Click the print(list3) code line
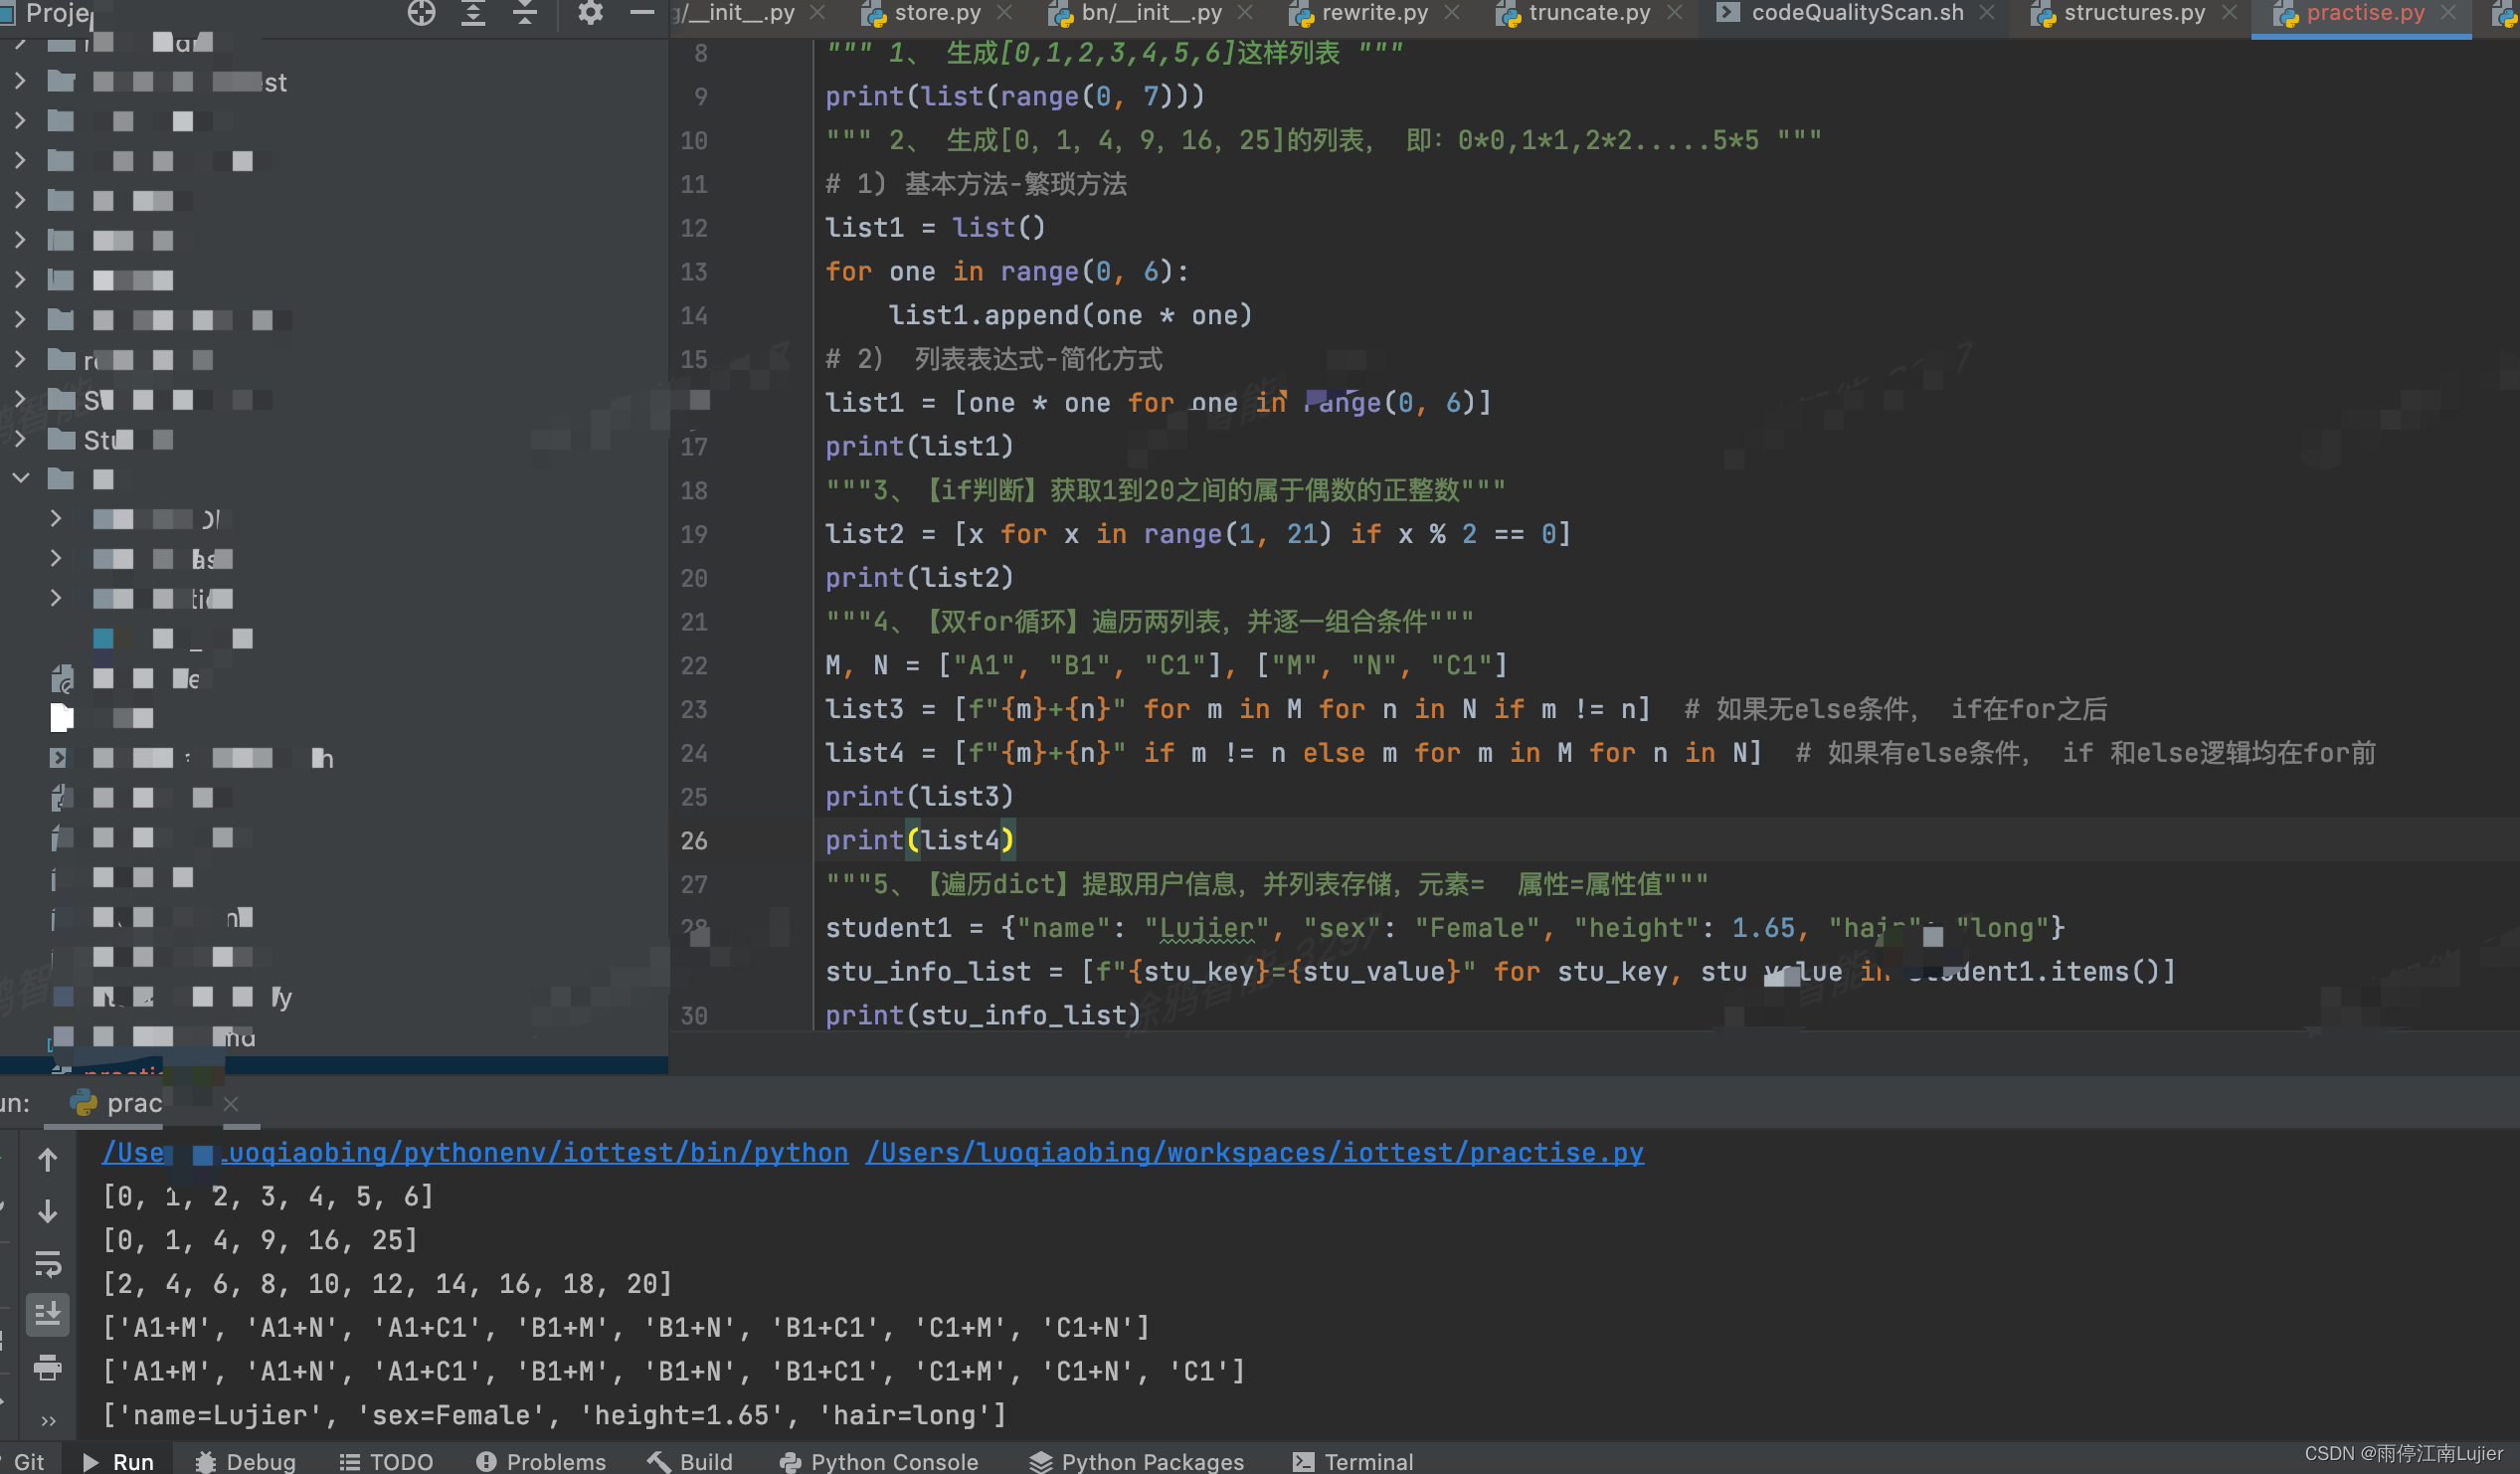Viewport: 2520px width, 1474px height. point(920,796)
